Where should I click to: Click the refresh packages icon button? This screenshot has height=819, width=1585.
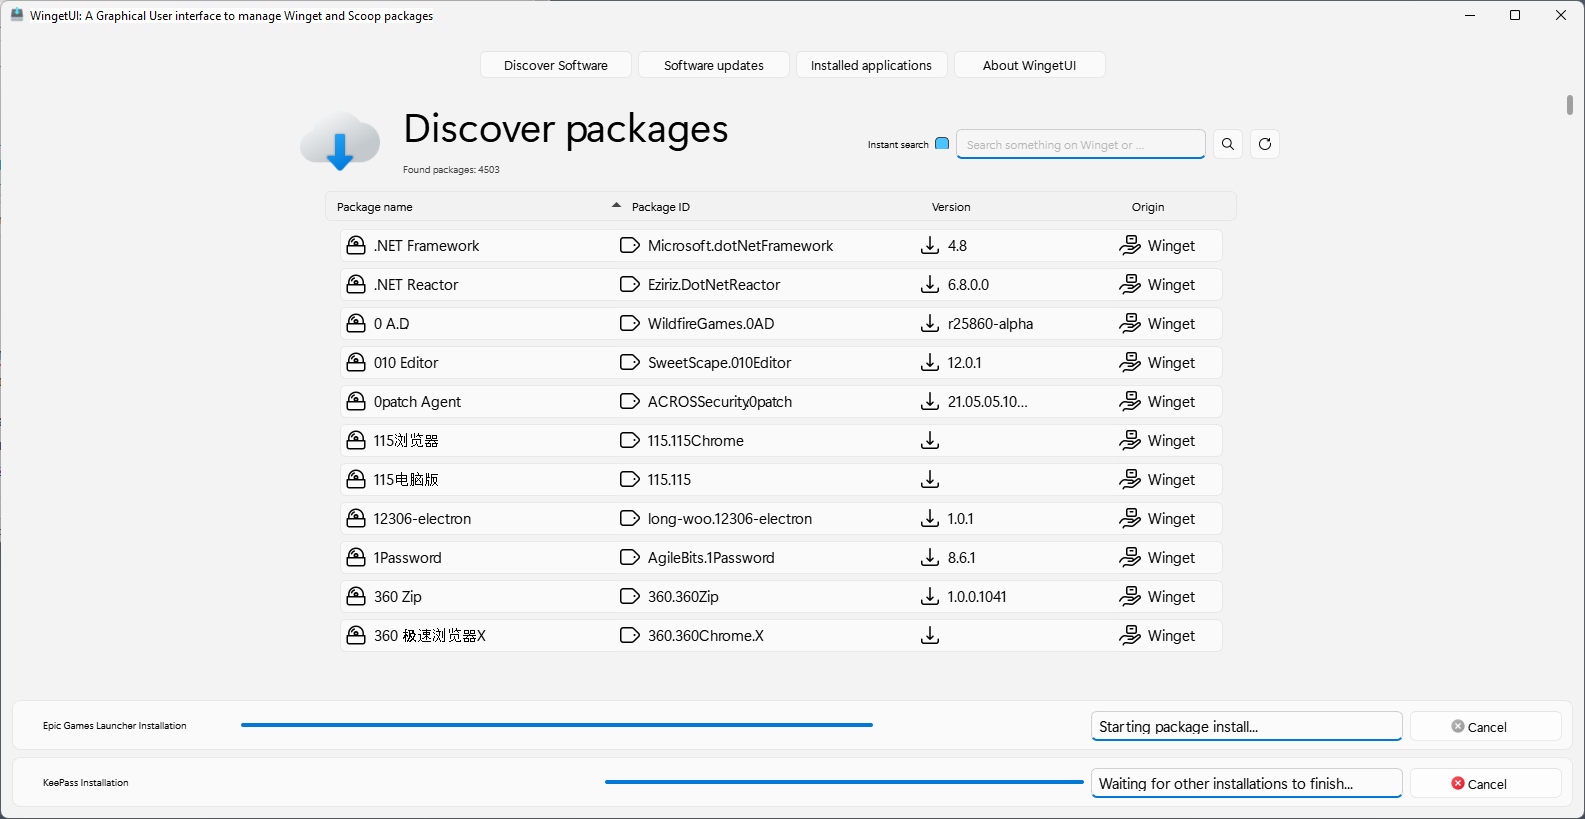(x=1265, y=144)
